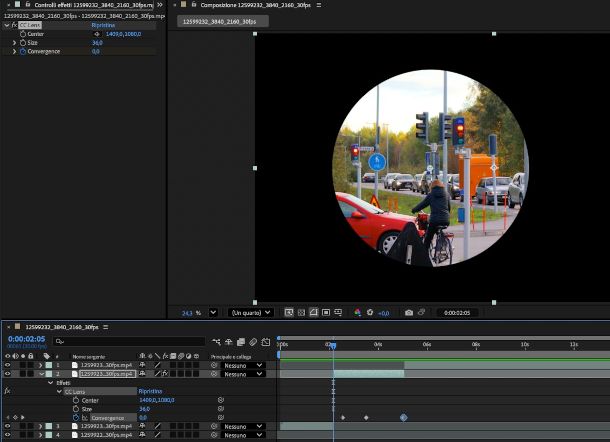This screenshot has width=610, height=442.
Task: Click the timeline layer search field
Action: coord(129,341)
